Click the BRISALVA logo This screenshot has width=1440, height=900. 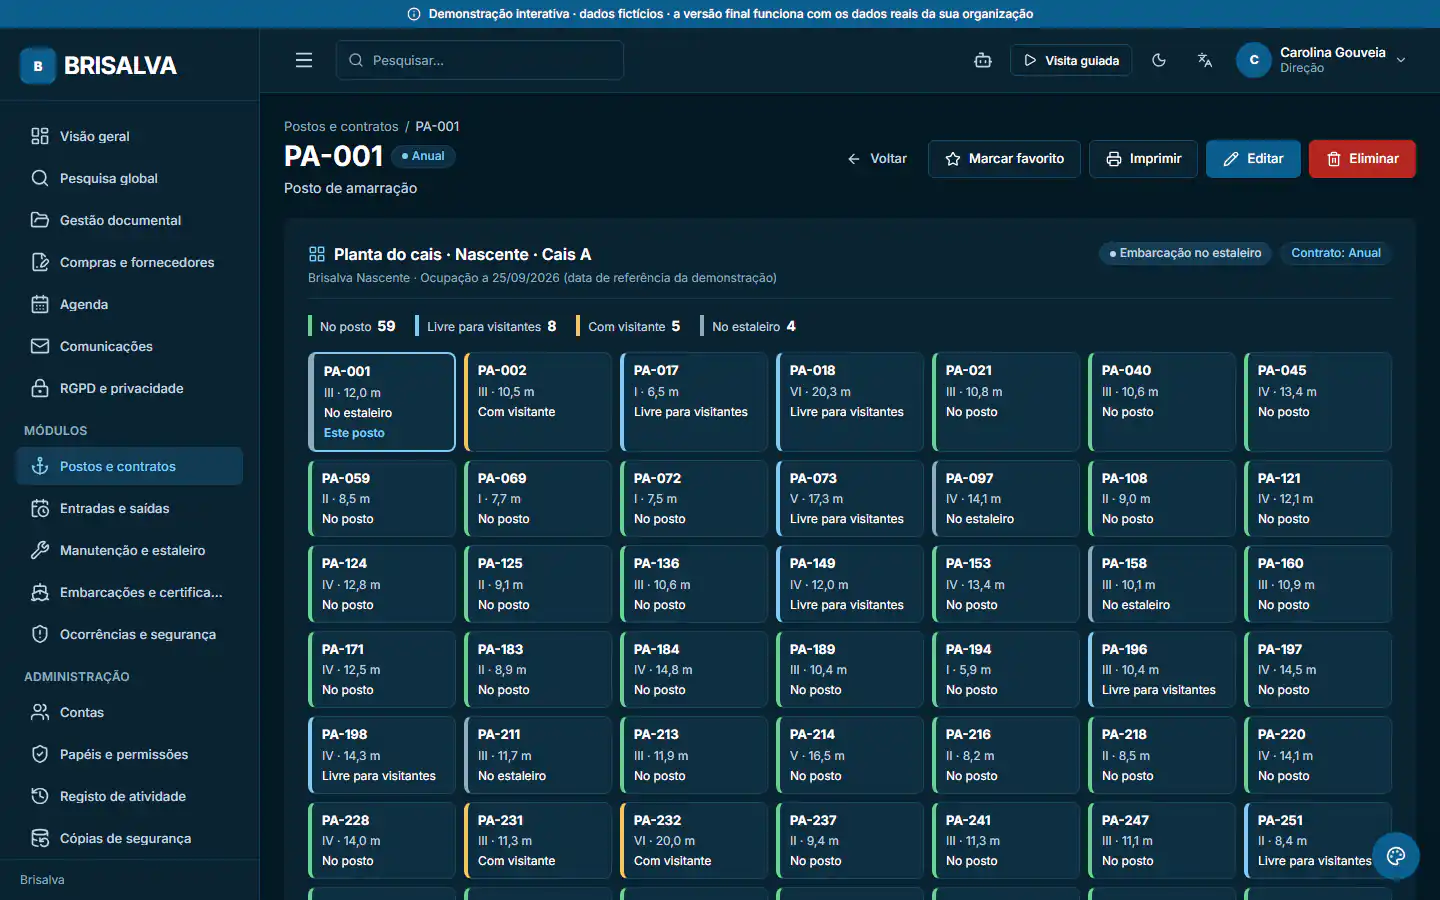98,66
